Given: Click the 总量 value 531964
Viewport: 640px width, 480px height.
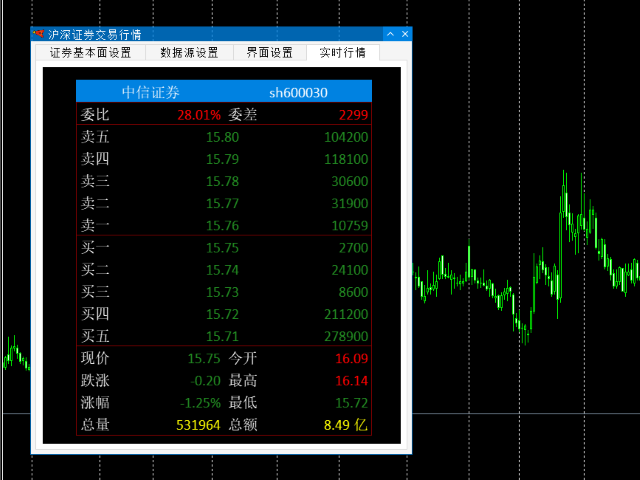Looking at the screenshot, I should (198, 425).
